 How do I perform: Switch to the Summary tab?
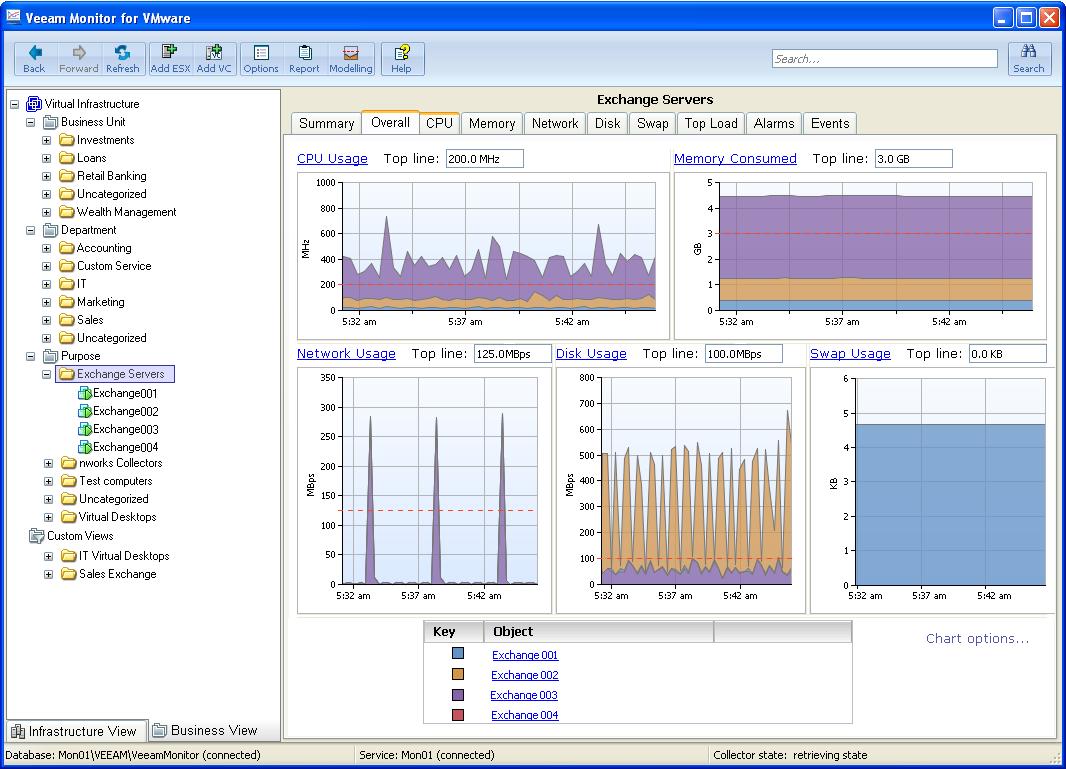coord(326,123)
